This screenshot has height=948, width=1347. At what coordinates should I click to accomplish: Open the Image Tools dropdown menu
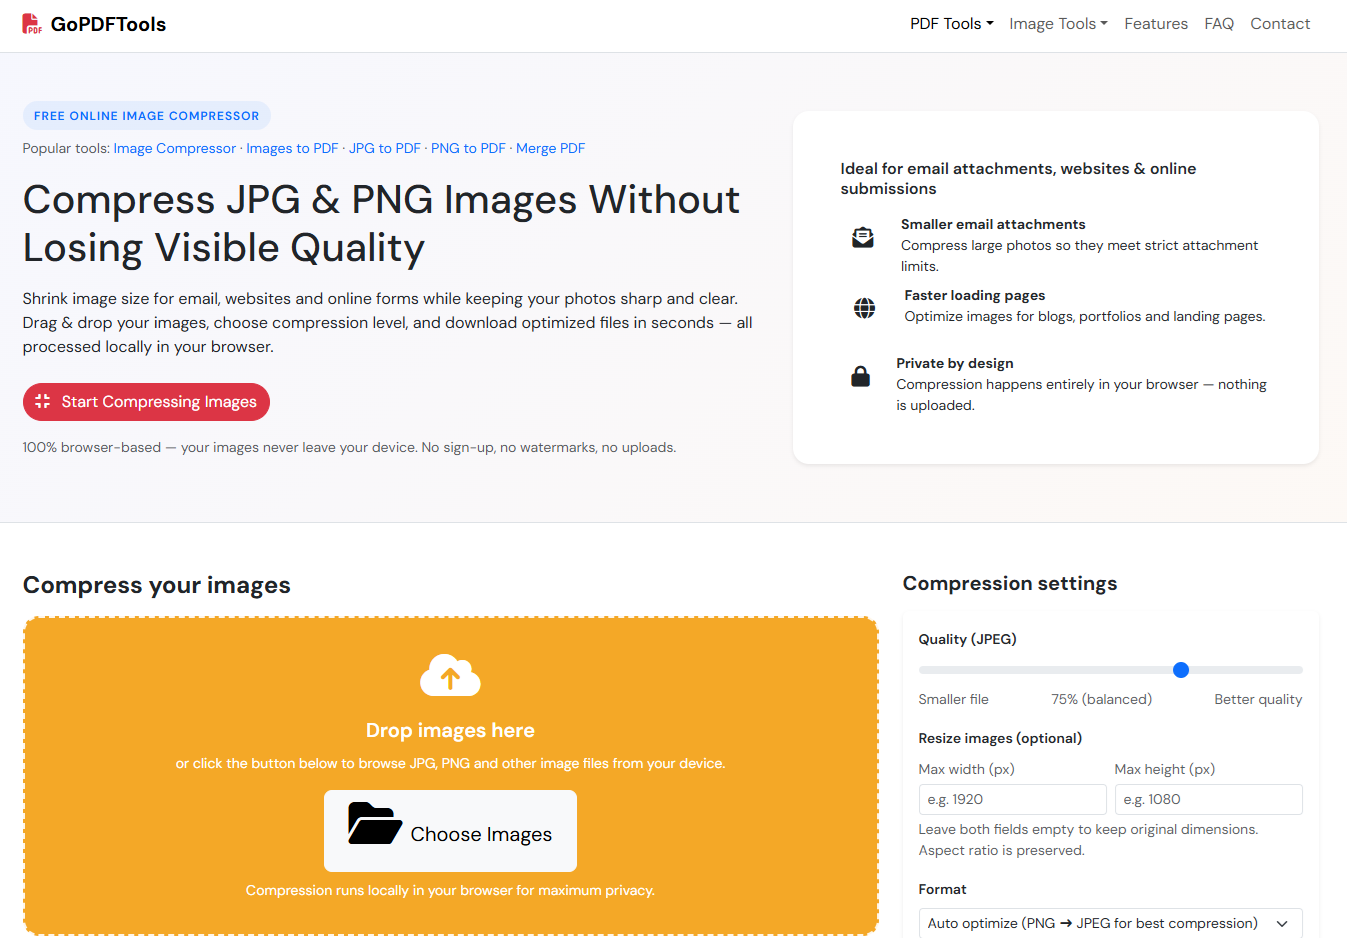[x=1058, y=23]
